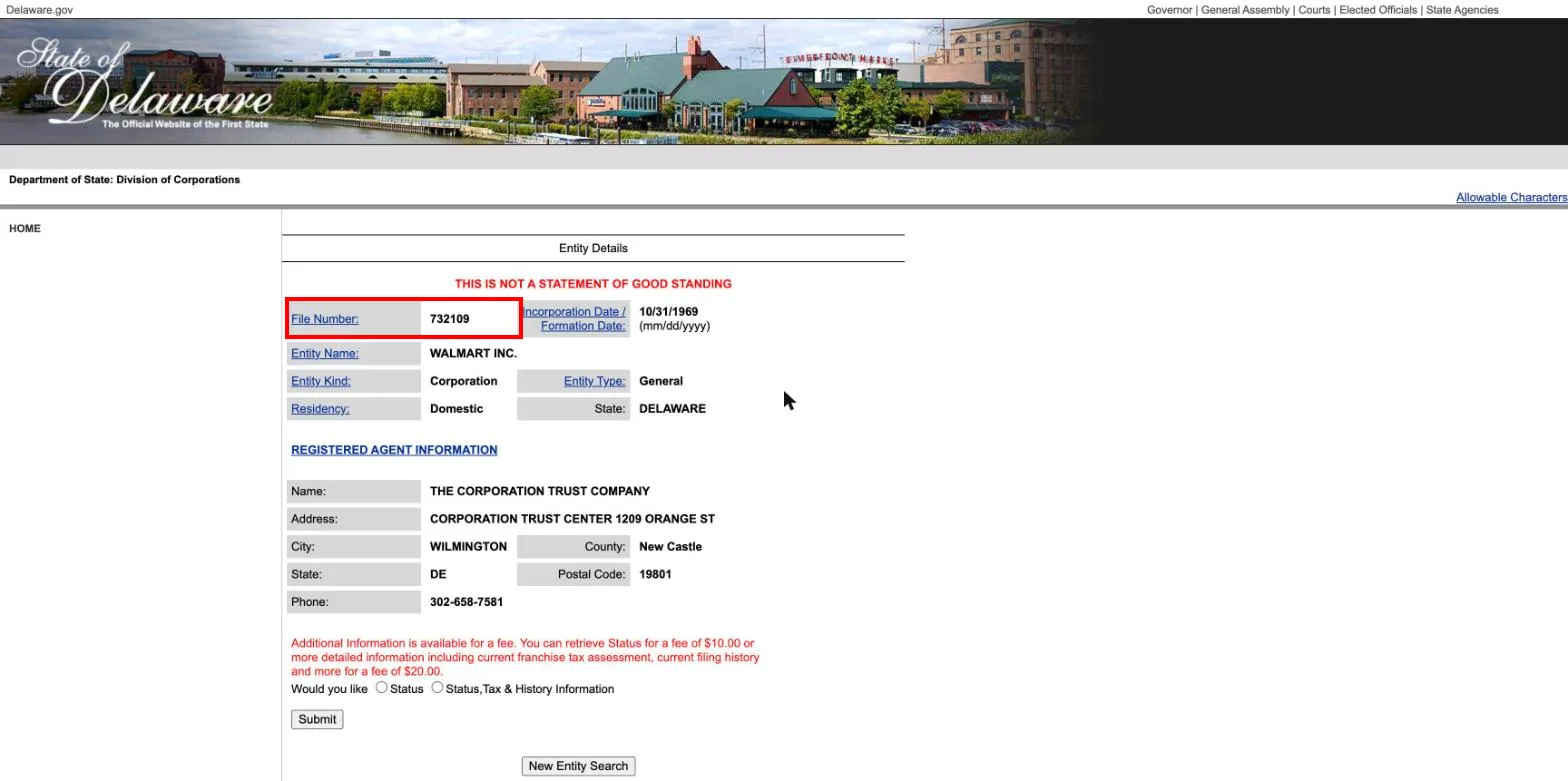
Task: Click entity kind value Corporation
Action: 464,381
